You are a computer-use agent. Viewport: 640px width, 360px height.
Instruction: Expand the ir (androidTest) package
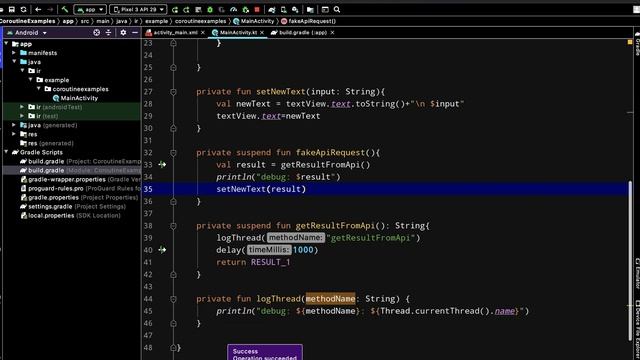22,107
